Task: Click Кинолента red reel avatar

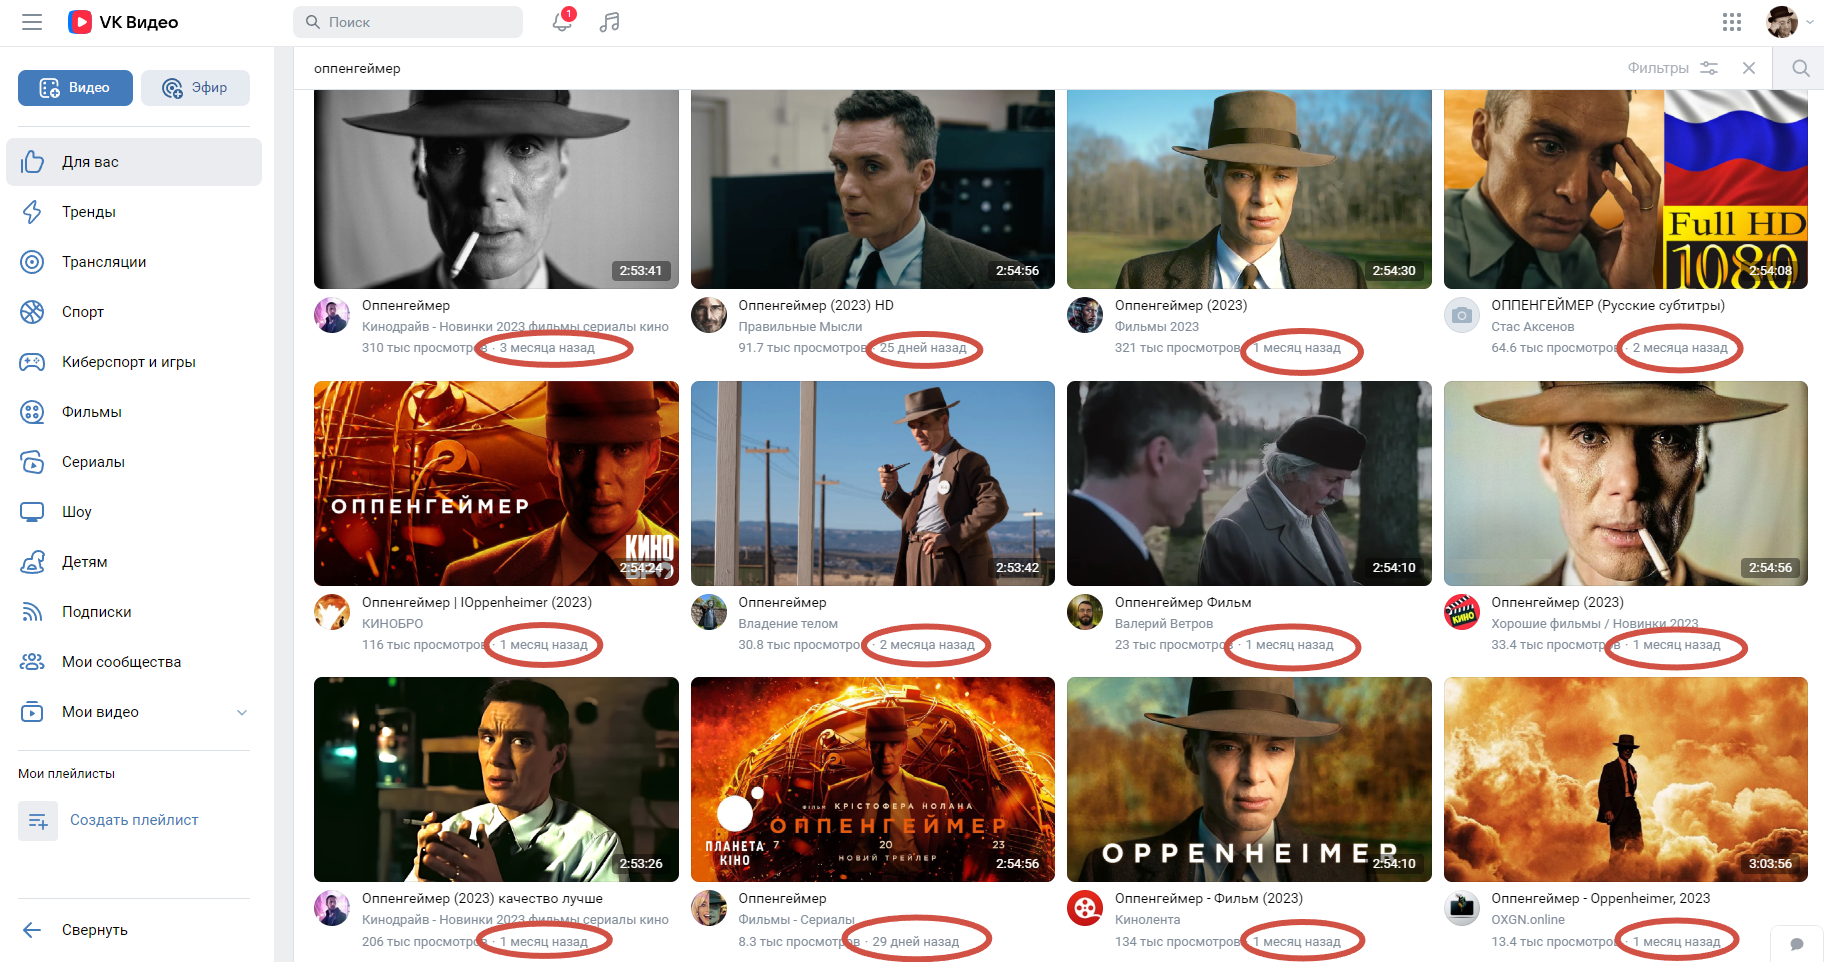Action: (x=1085, y=908)
